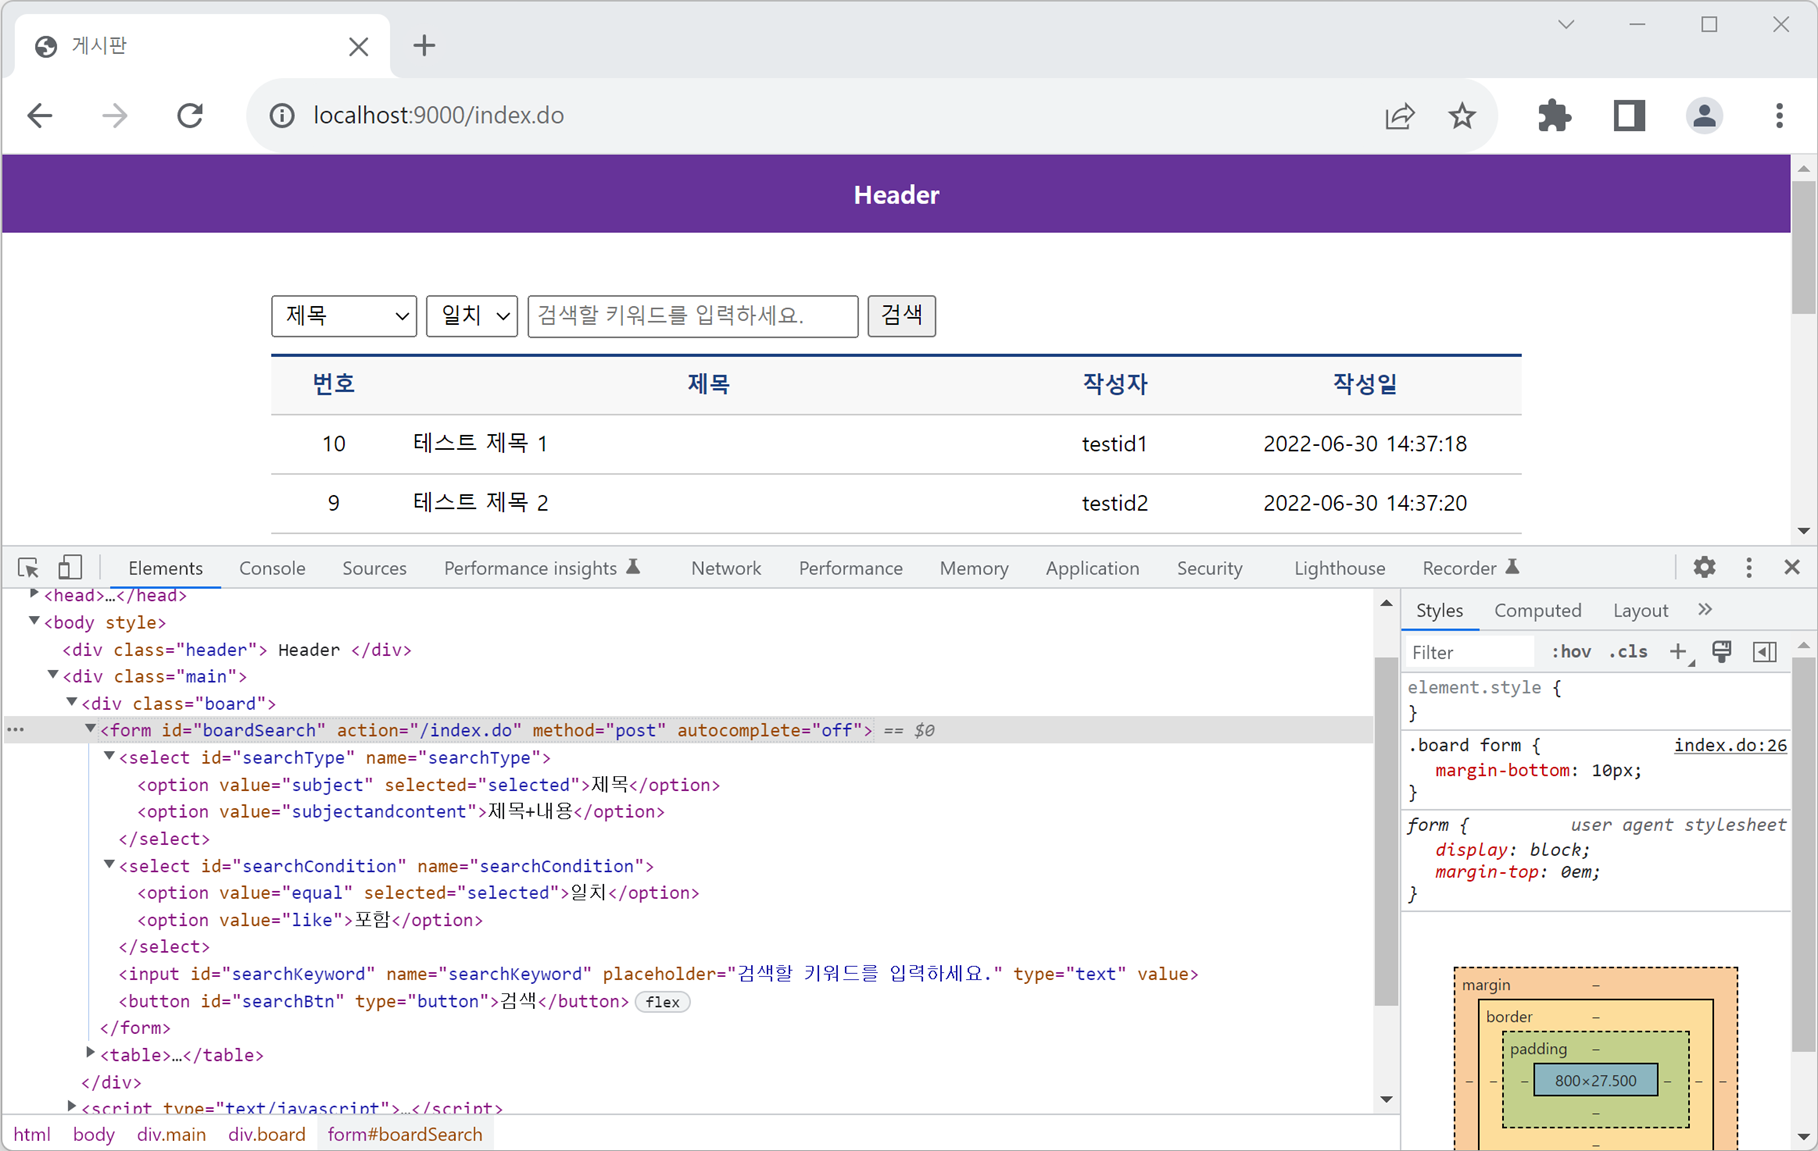
Task: Open the Performance insights tab
Action: (x=541, y=568)
